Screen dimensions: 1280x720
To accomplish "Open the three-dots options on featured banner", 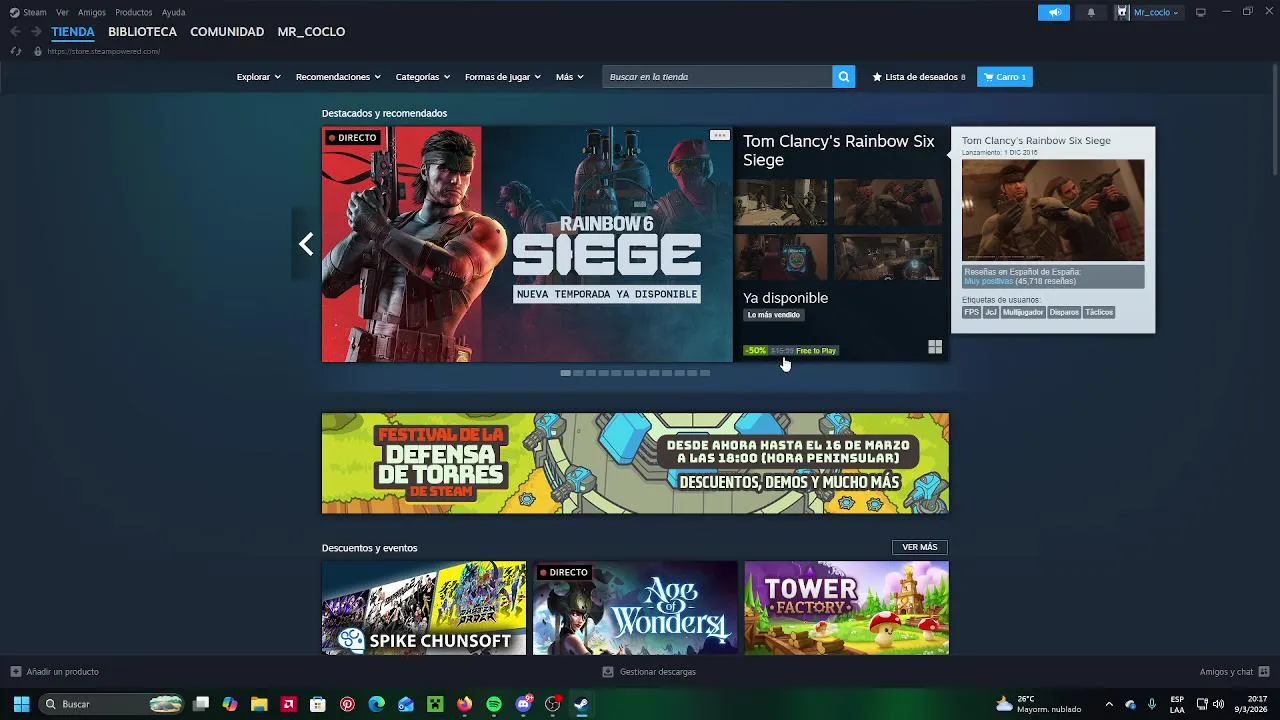I will 719,135.
